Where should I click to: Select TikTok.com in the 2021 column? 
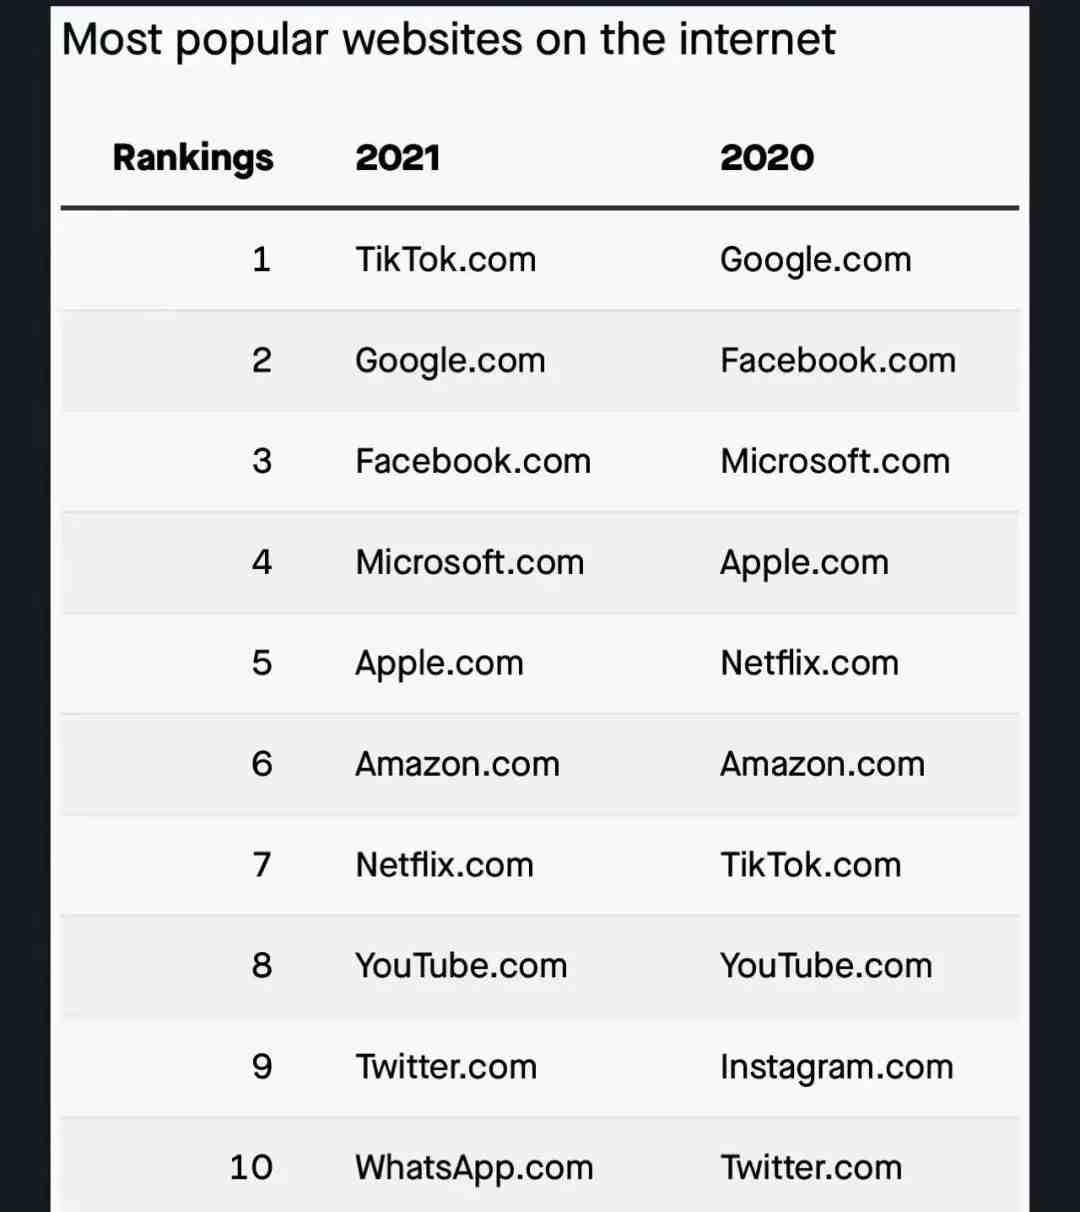(x=446, y=259)
